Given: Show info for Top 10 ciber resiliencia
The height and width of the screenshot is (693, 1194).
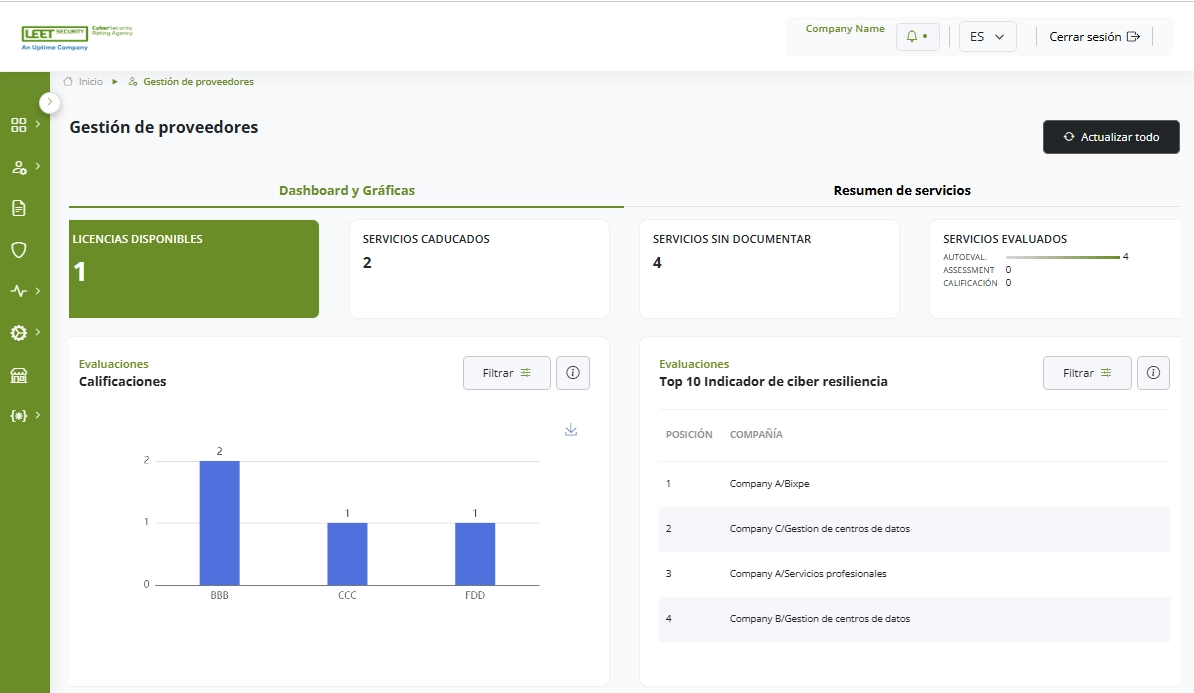Looking at the screenshot, I should pyautogui.click(x=1153, y=373).
